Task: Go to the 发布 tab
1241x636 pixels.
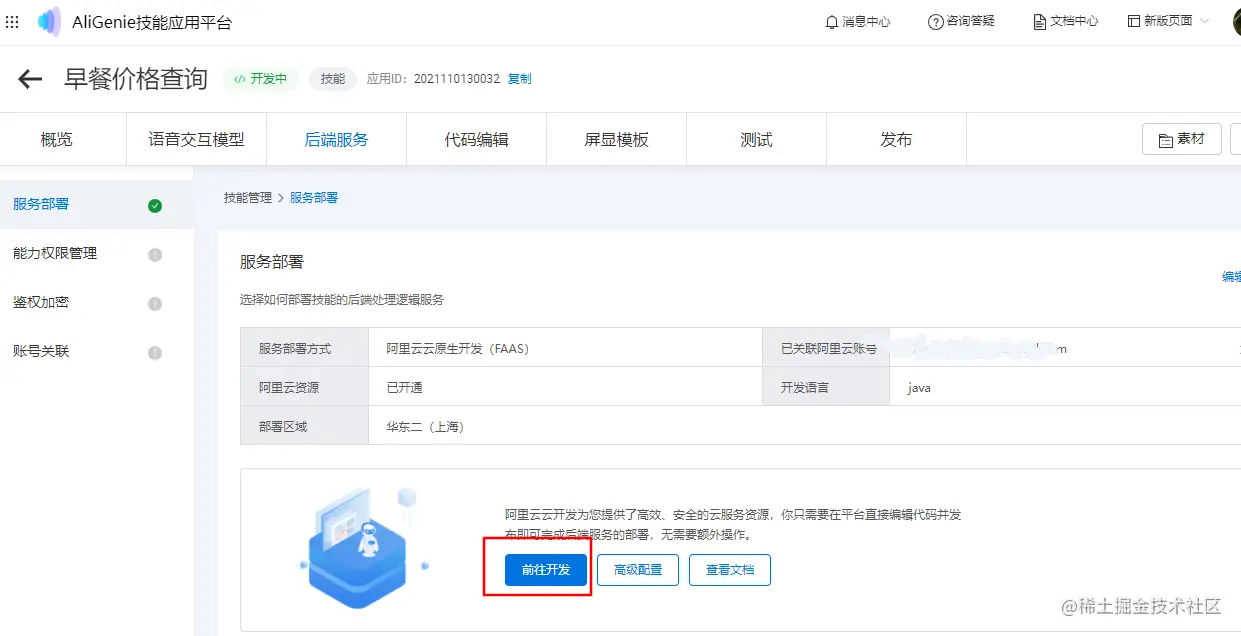Action: click(896, 140)
